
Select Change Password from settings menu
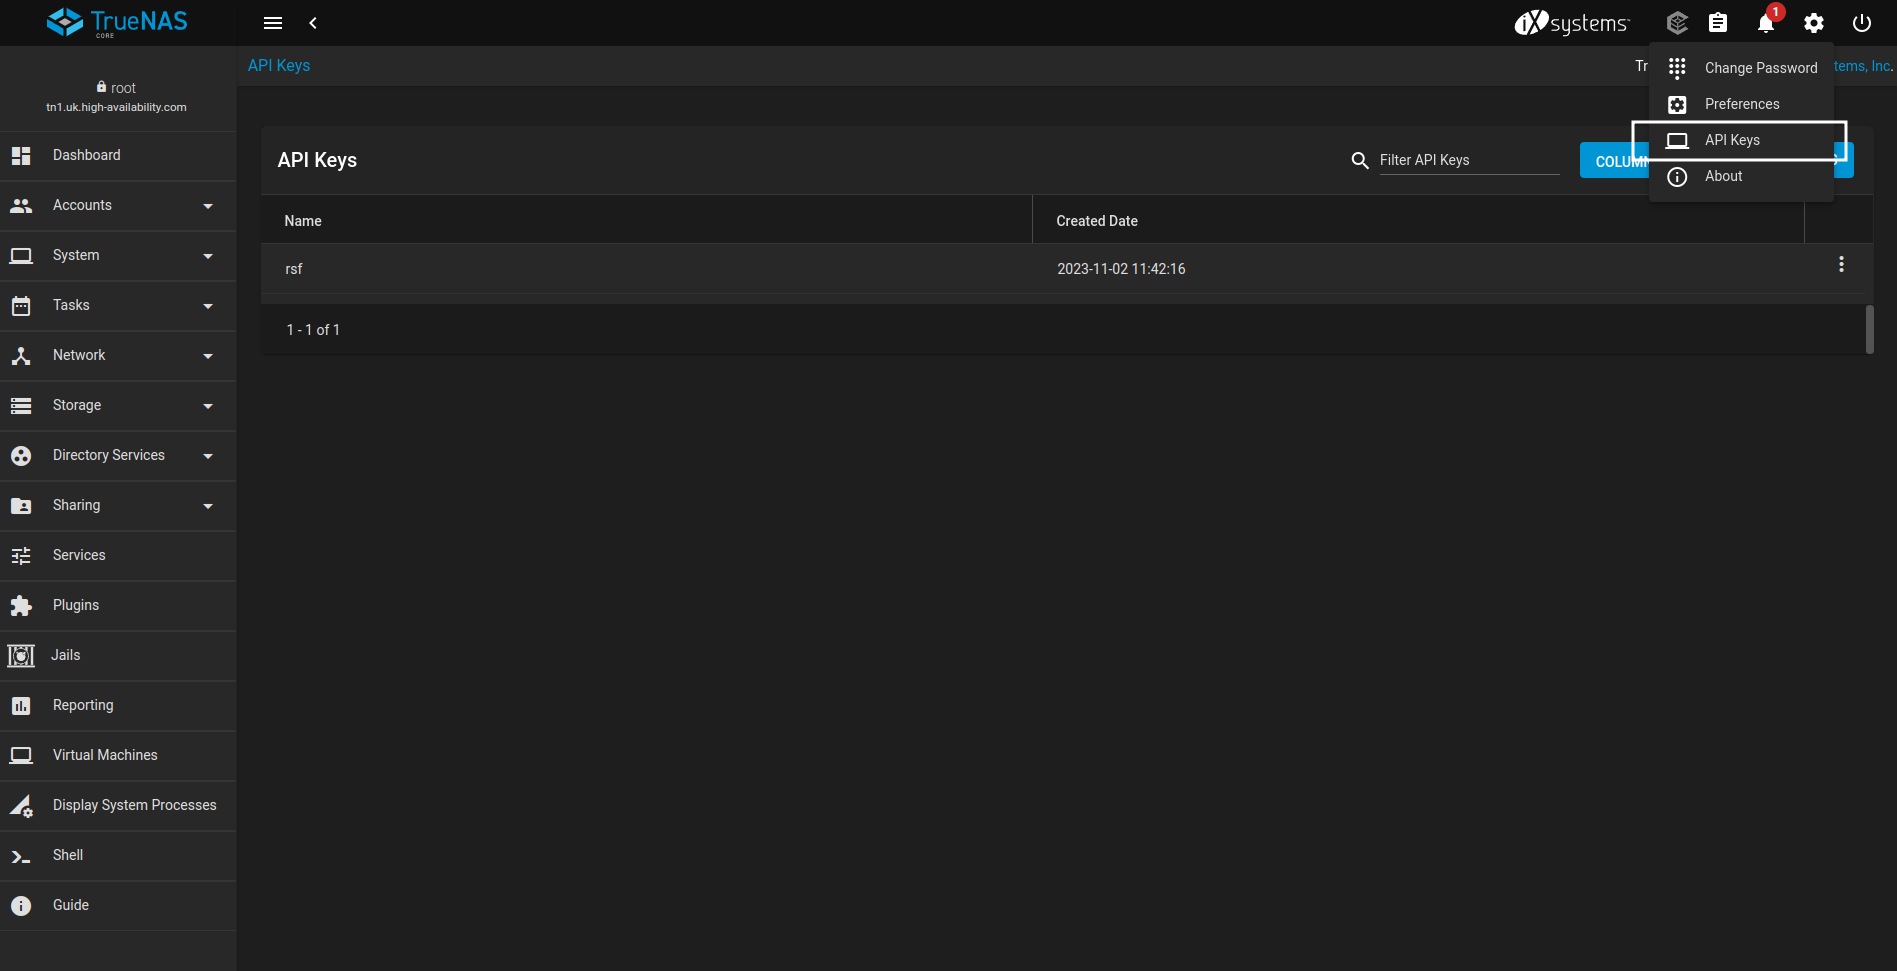click(1760, 68)
